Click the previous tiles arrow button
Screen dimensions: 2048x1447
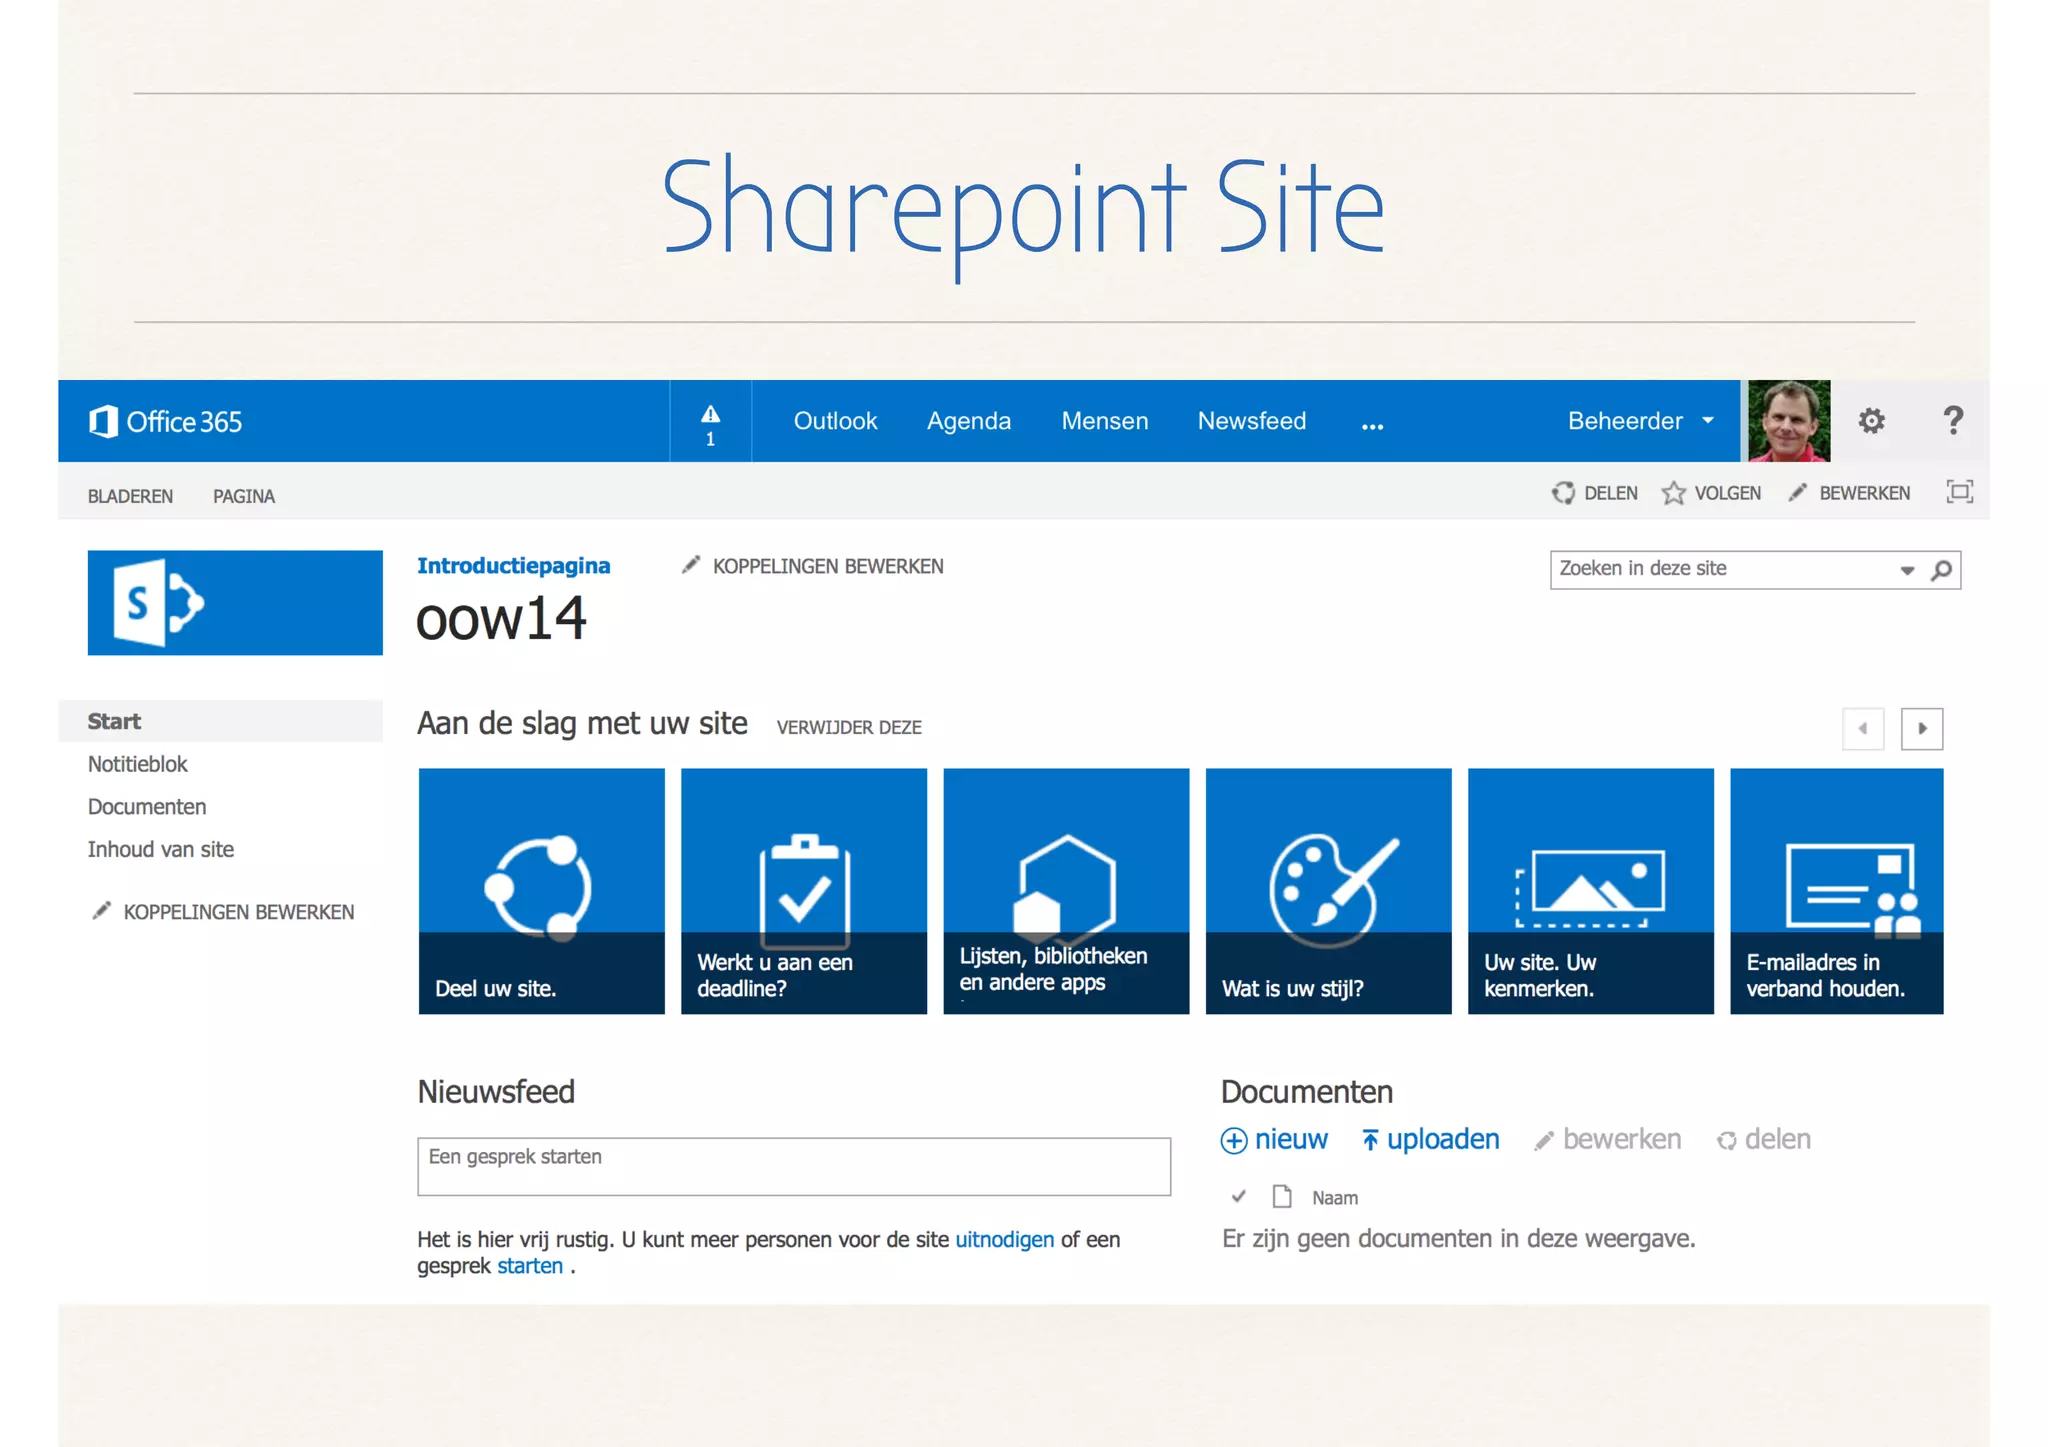point(1863,728)
